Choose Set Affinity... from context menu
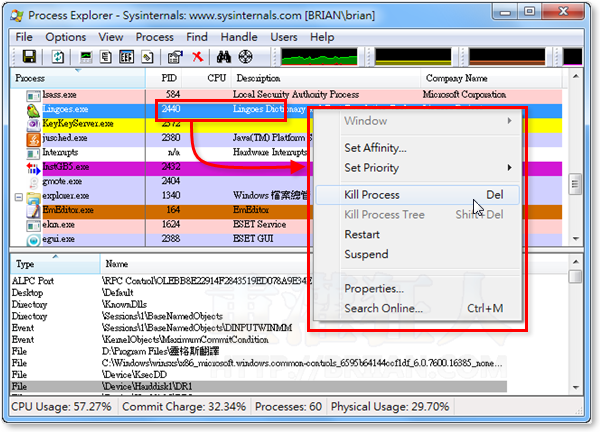 (418, 148)
